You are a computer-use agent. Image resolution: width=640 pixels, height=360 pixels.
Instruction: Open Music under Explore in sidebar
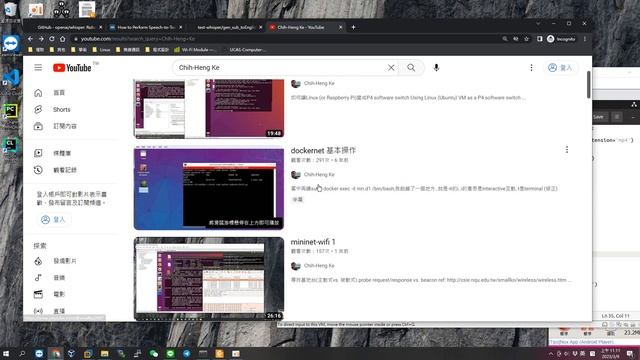[59, 278]
